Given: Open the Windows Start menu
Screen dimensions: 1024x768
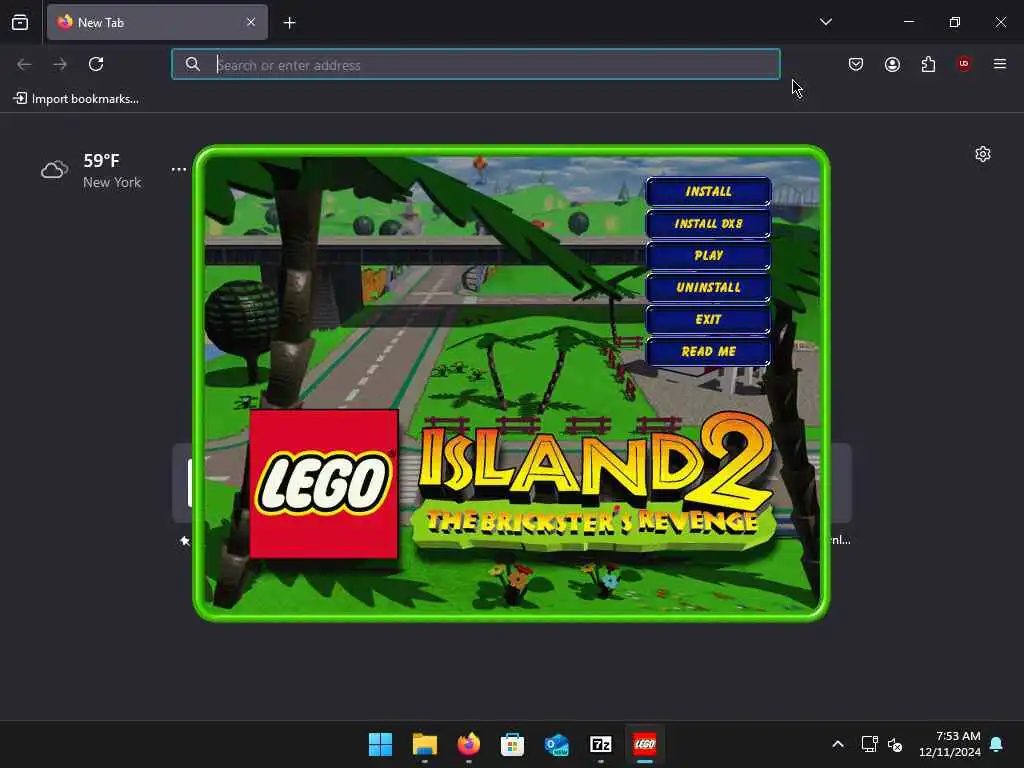Looking at the screenshot, I should (x=381, y=744).
